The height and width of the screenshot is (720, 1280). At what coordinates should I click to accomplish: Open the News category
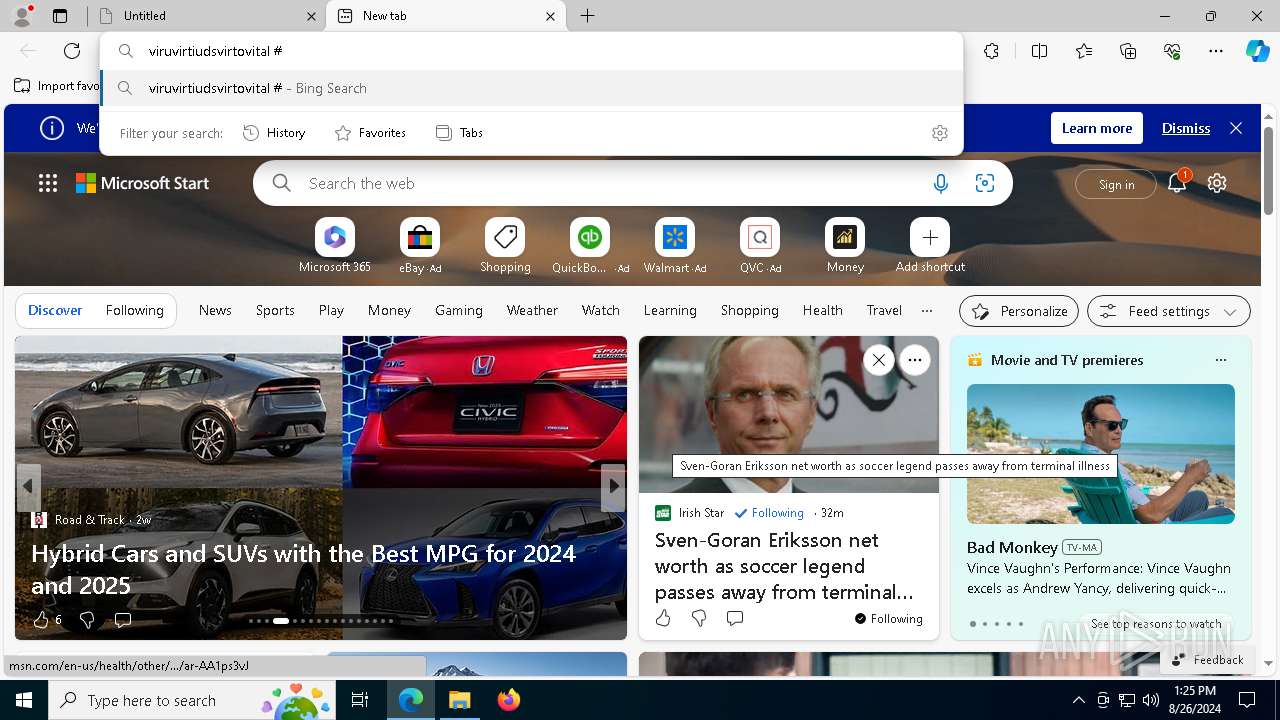coord(215,311)
